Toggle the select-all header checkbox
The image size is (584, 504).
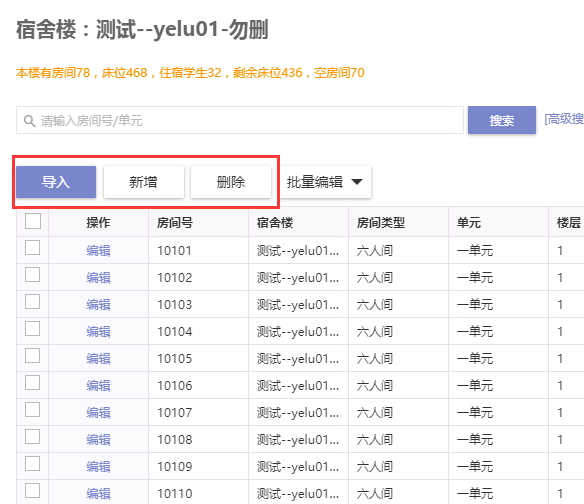tap(33, 221)
